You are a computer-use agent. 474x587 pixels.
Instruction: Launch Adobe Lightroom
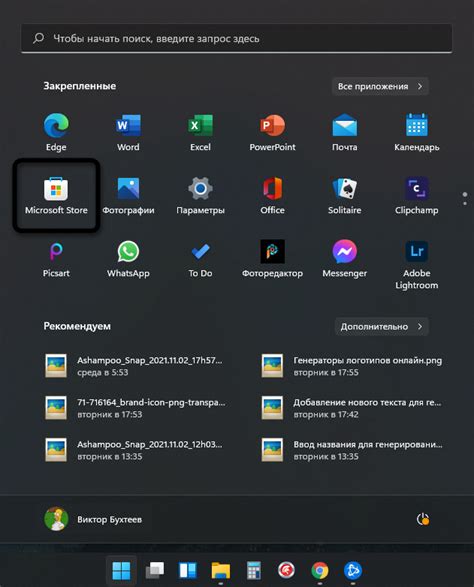coord(416,265)
